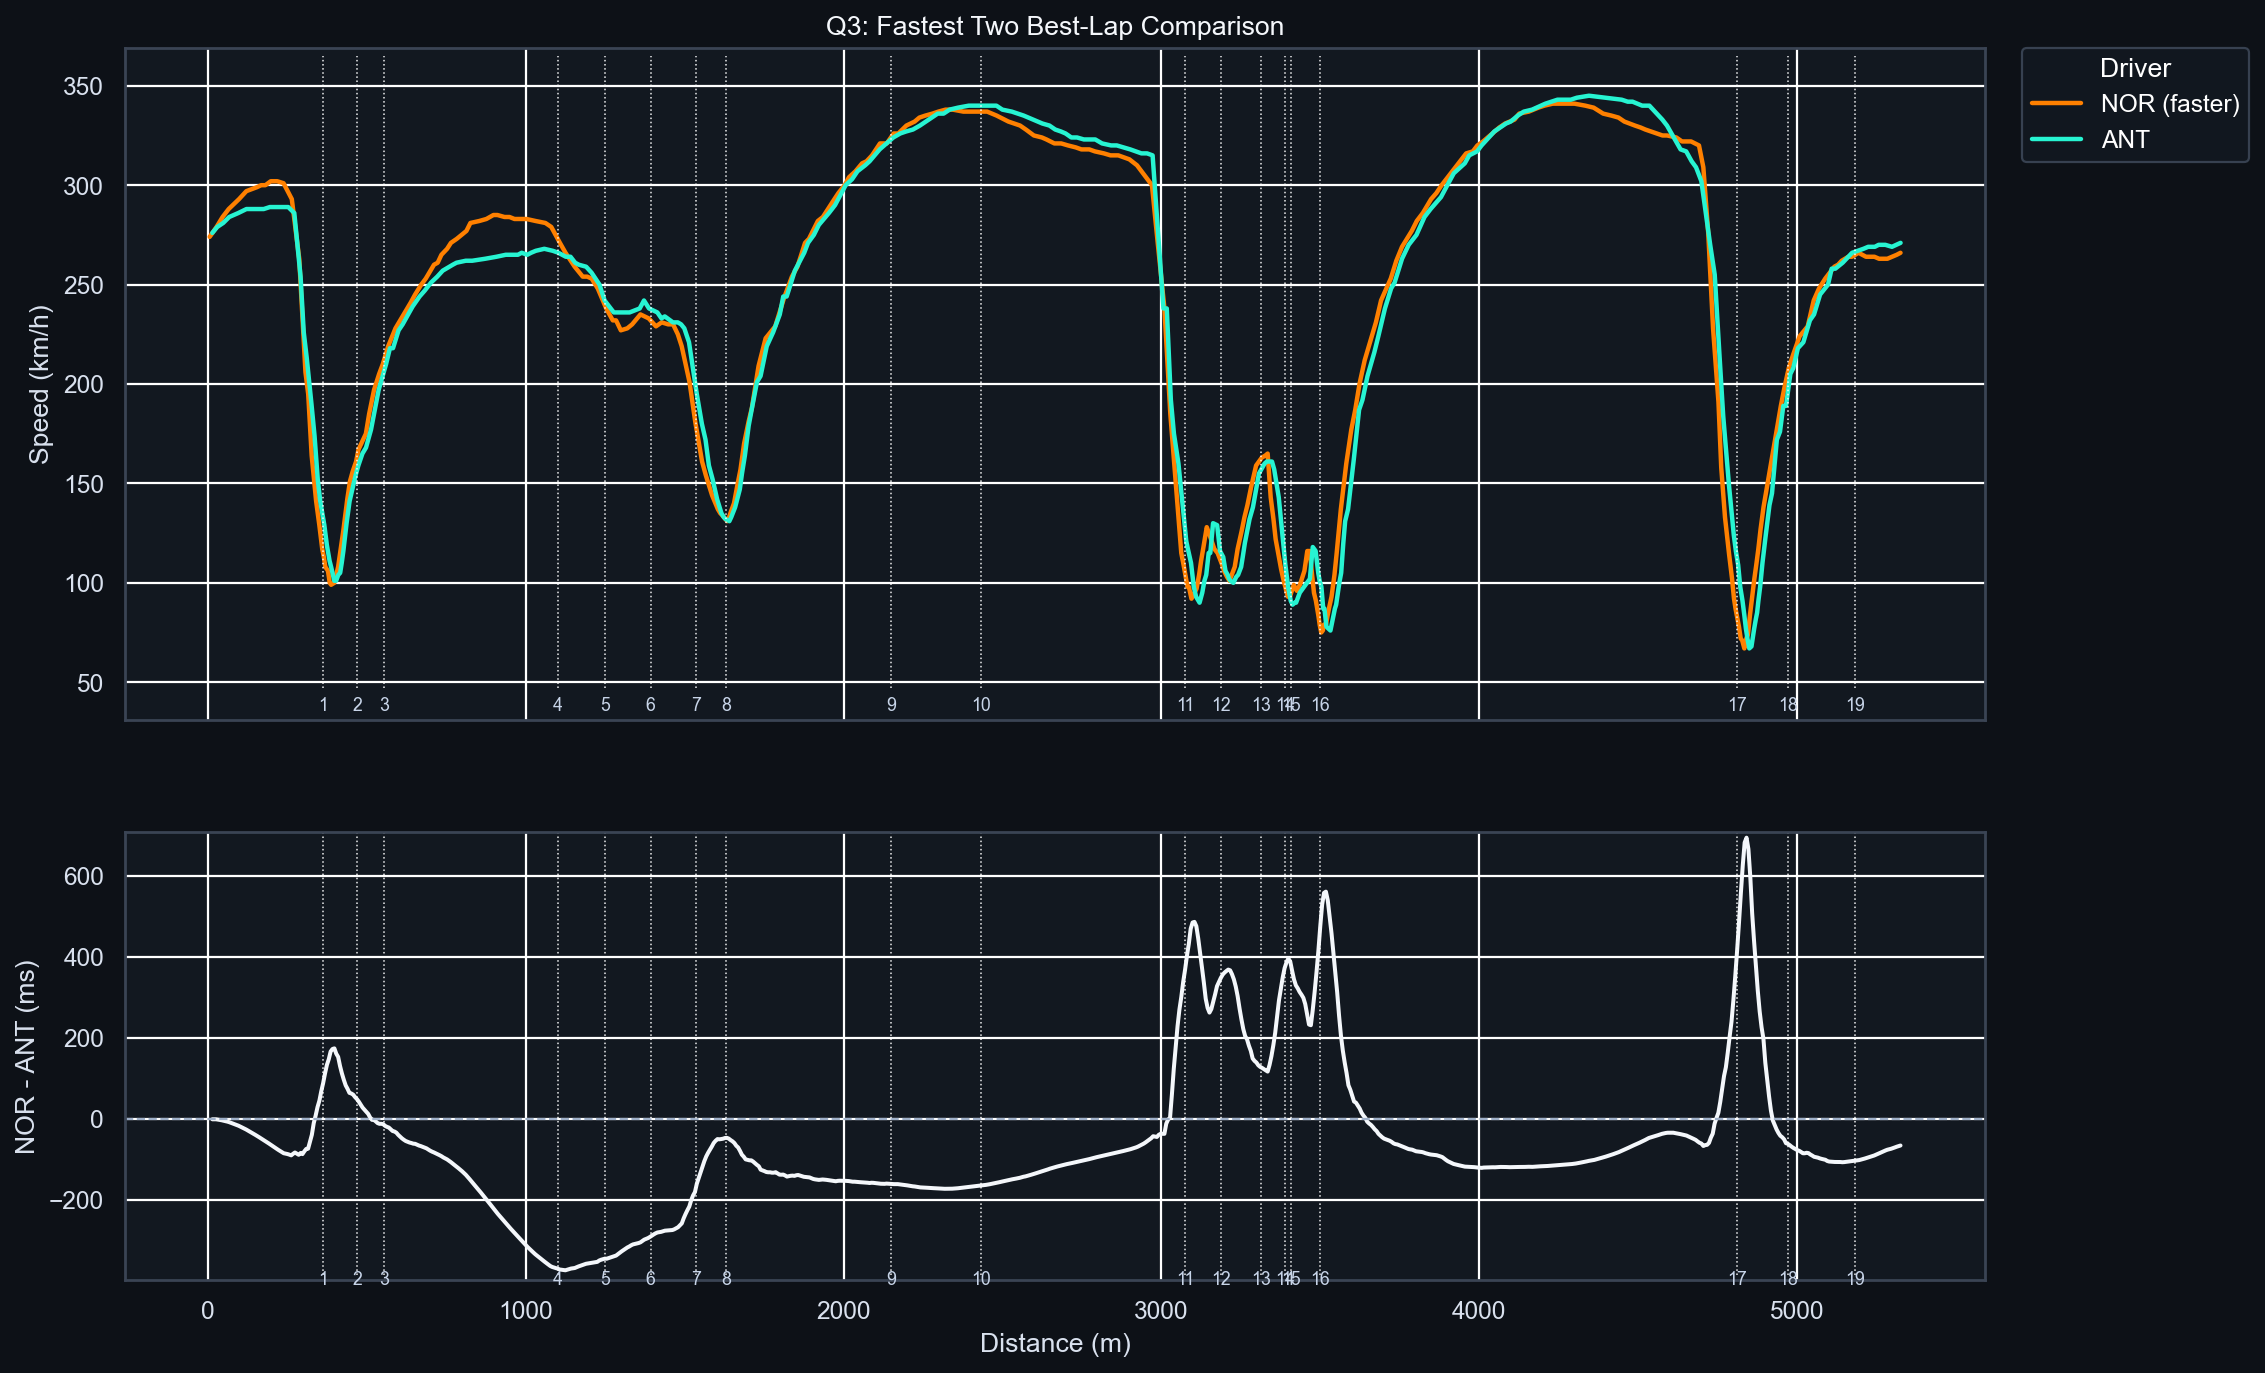Select corner marker 4 in the speed chart

coord(558,705)
